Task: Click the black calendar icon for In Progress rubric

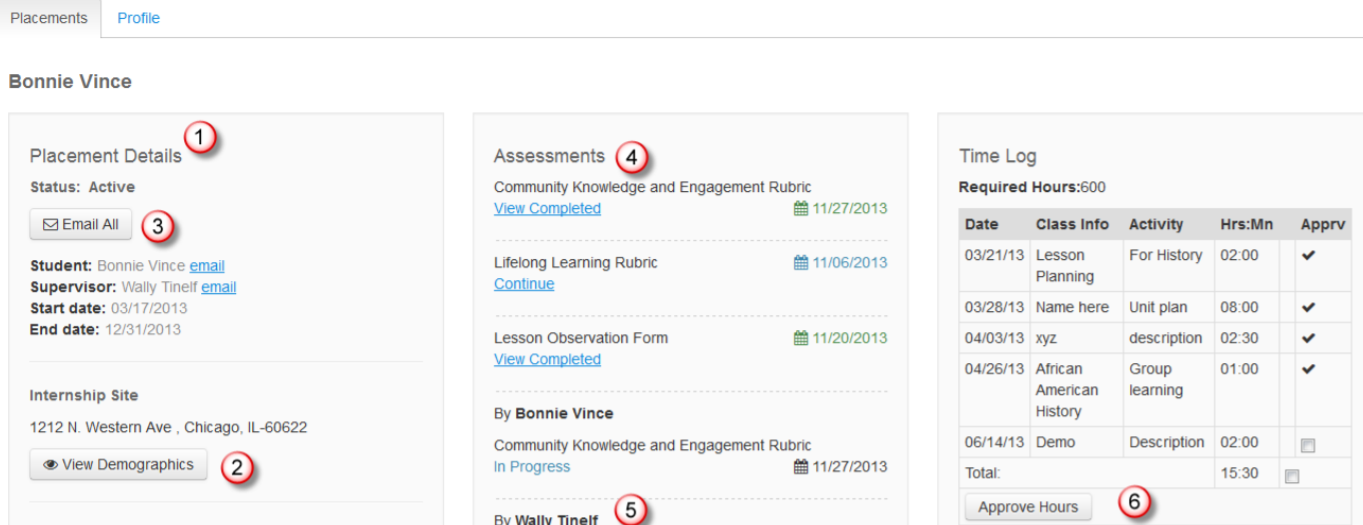Action: (801, 467)
